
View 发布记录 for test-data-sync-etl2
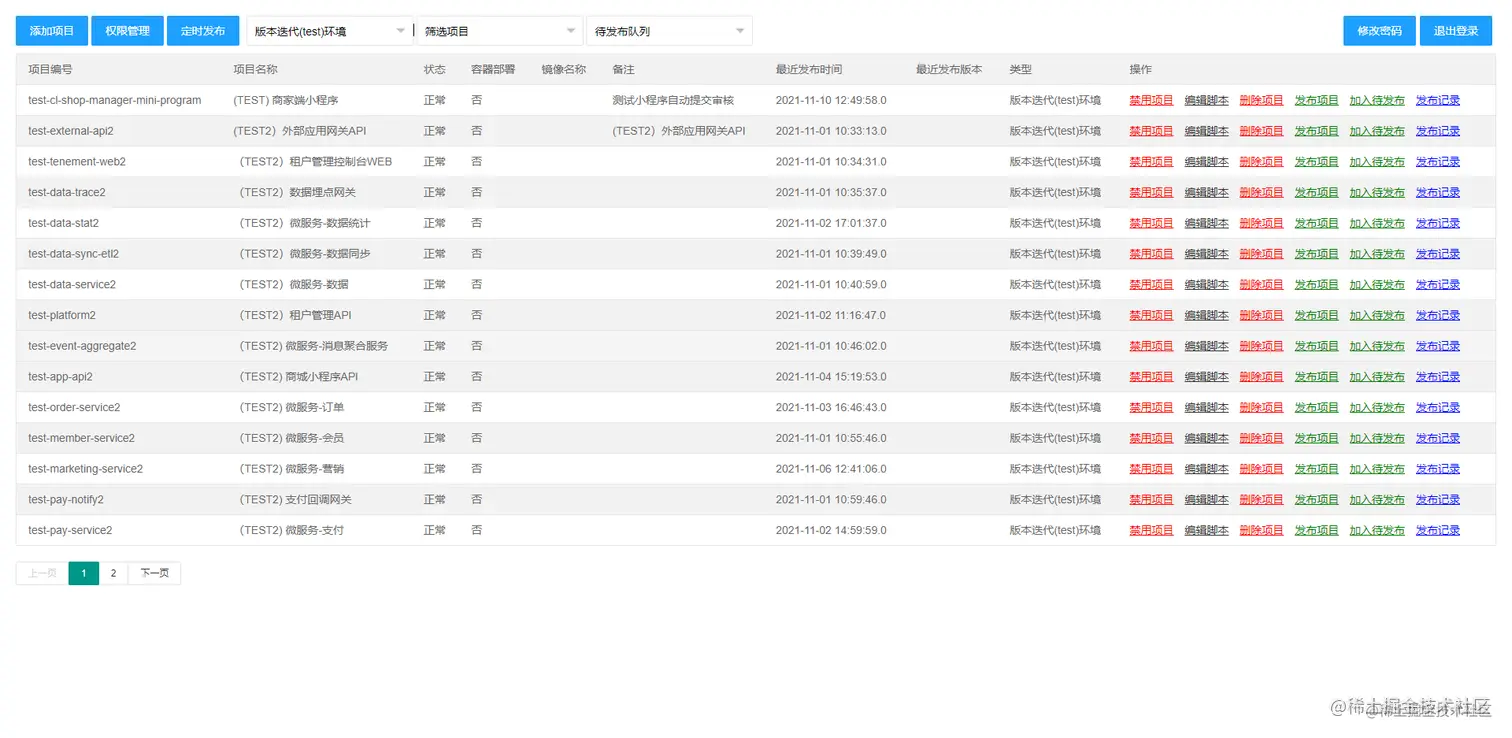1438,254
